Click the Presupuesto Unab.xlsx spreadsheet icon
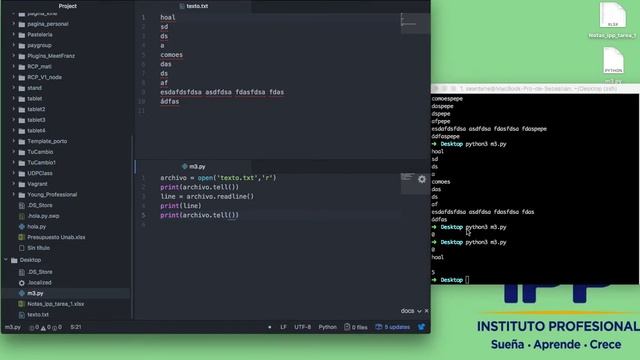This screenshot has height=360, width=640. pyautogui.click(x=22, y=237)
